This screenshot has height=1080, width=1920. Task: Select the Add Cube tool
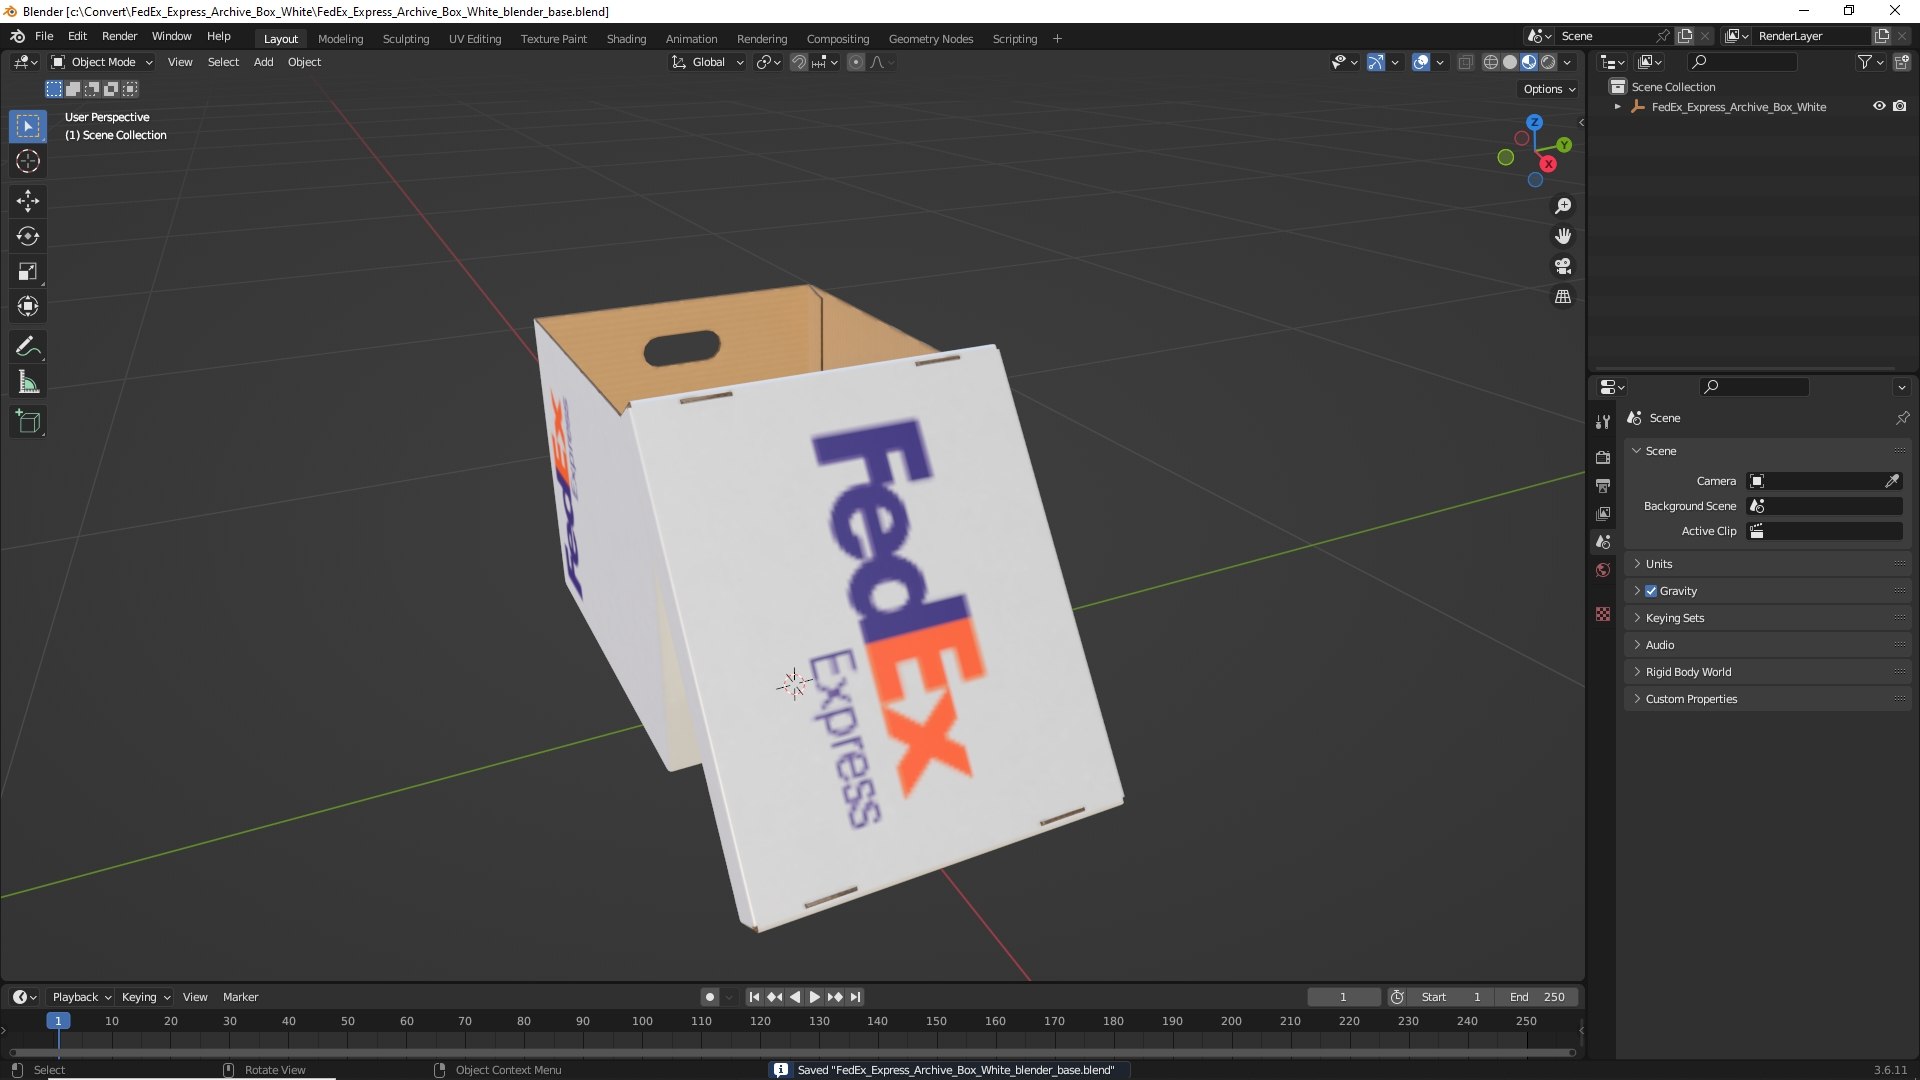(x=28, y=422)
